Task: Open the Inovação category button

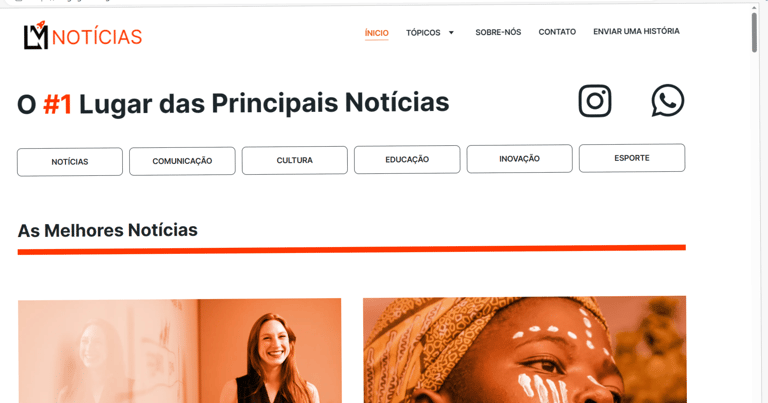Action: tap(519, 159)
